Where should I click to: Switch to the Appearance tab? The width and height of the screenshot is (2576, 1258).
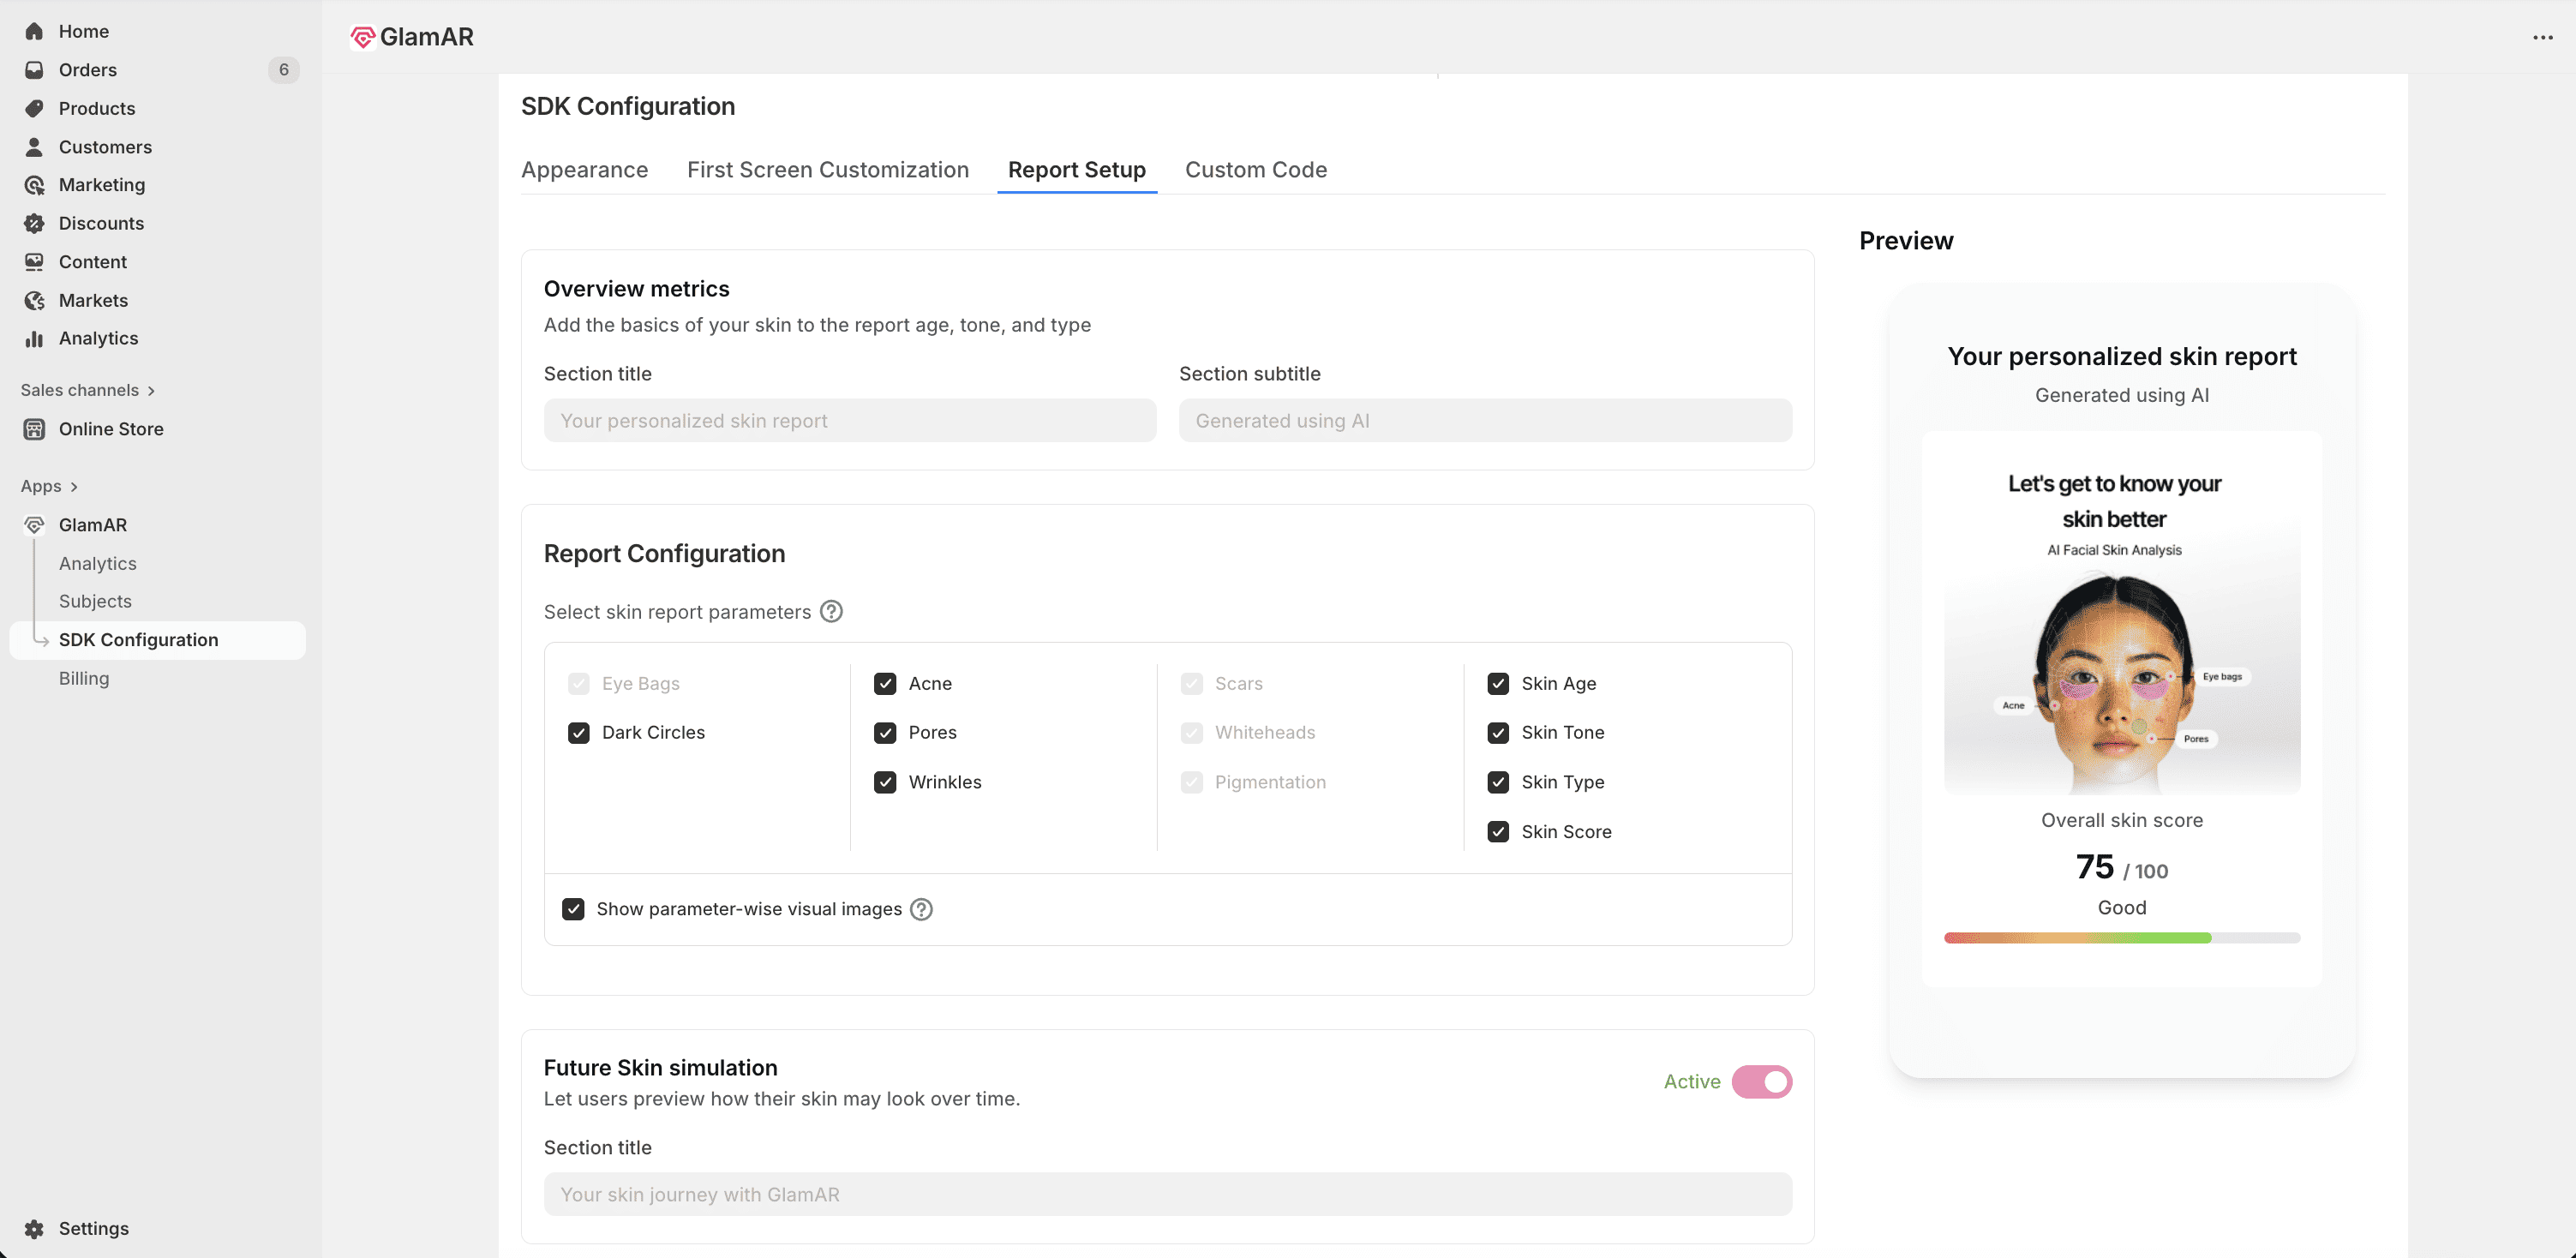[x=584, y=170]
